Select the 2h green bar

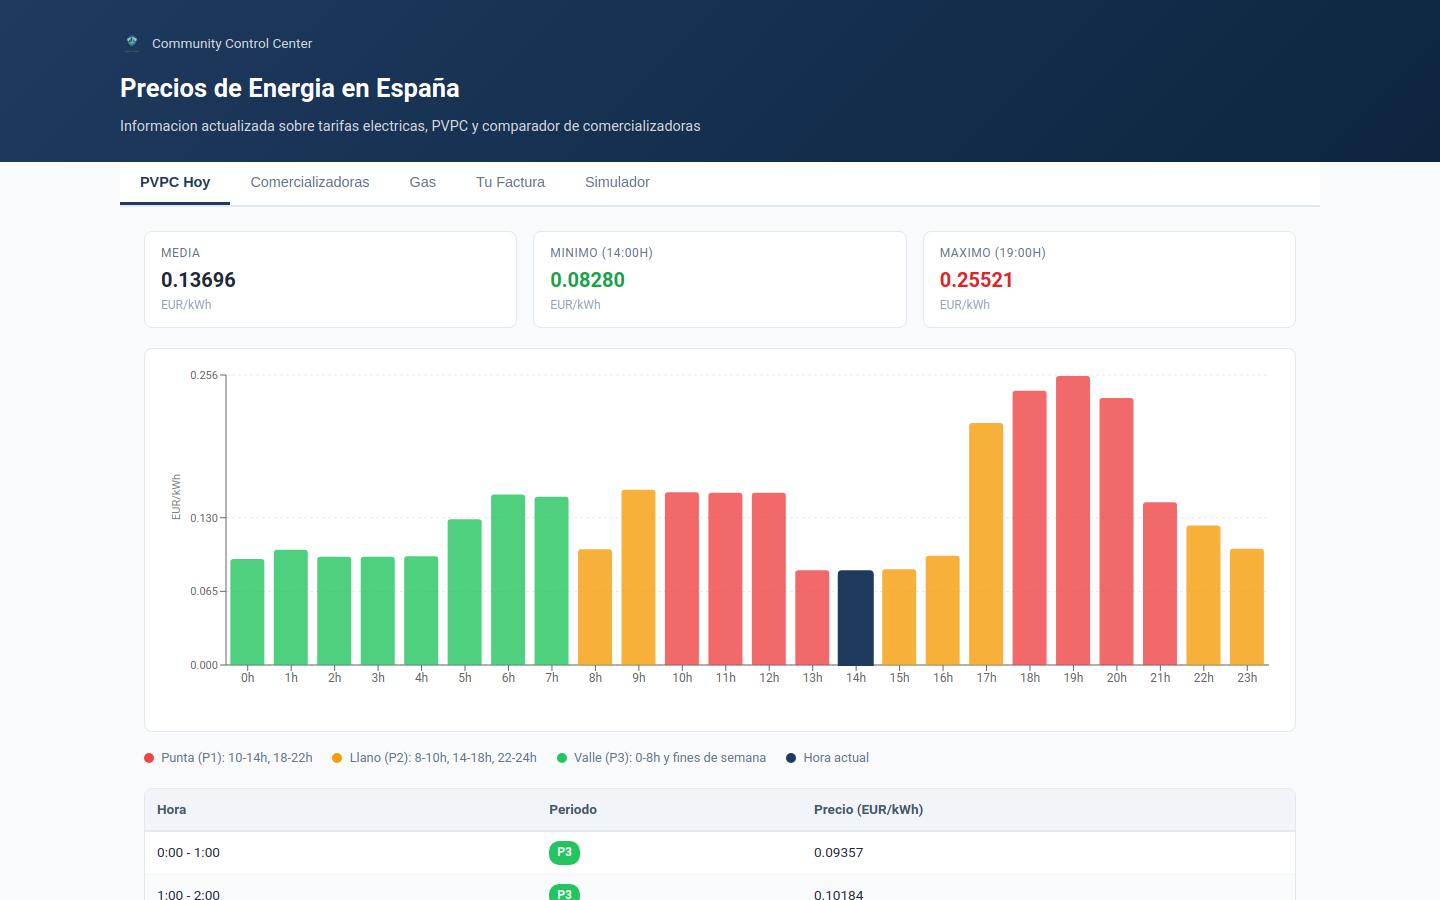334,611
